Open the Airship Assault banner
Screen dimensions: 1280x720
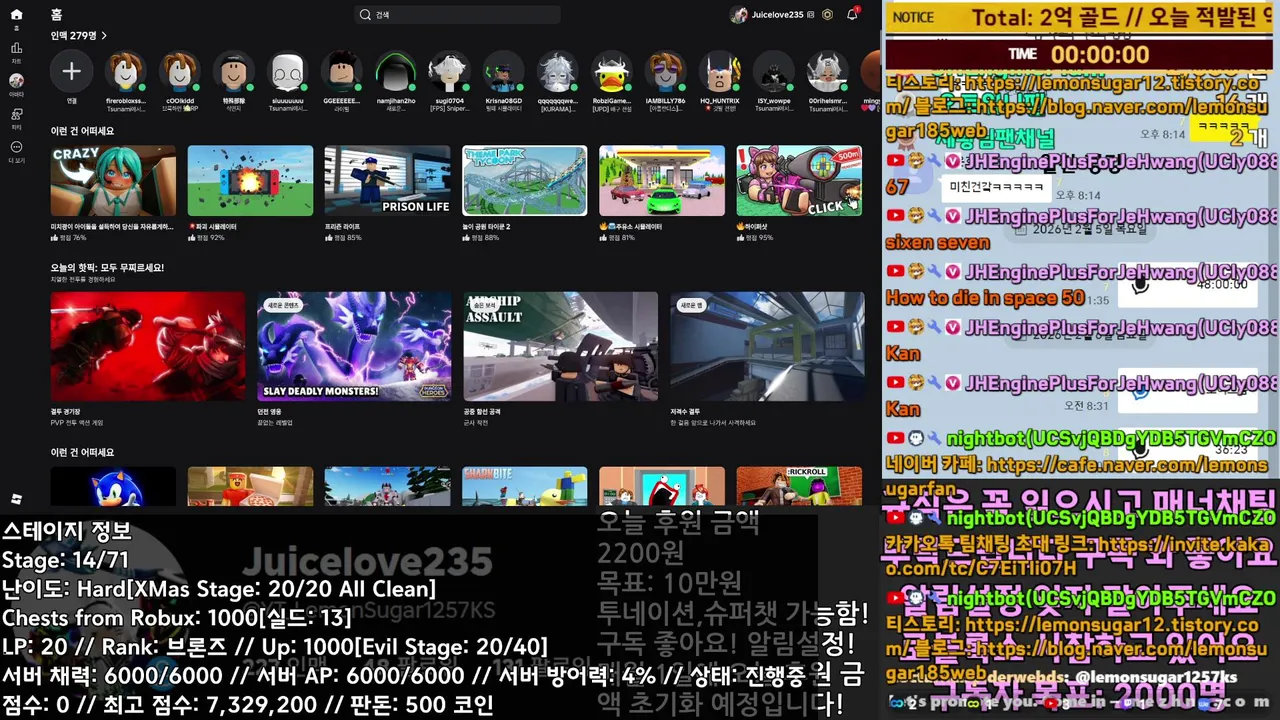[561, 346]
